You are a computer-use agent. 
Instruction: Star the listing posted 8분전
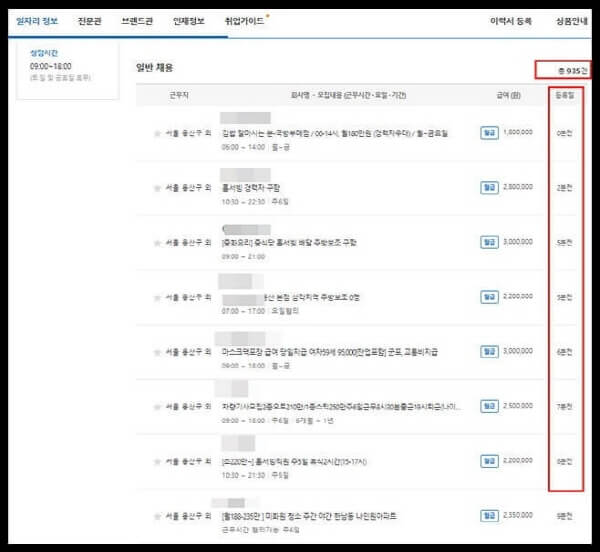point(157,462)
